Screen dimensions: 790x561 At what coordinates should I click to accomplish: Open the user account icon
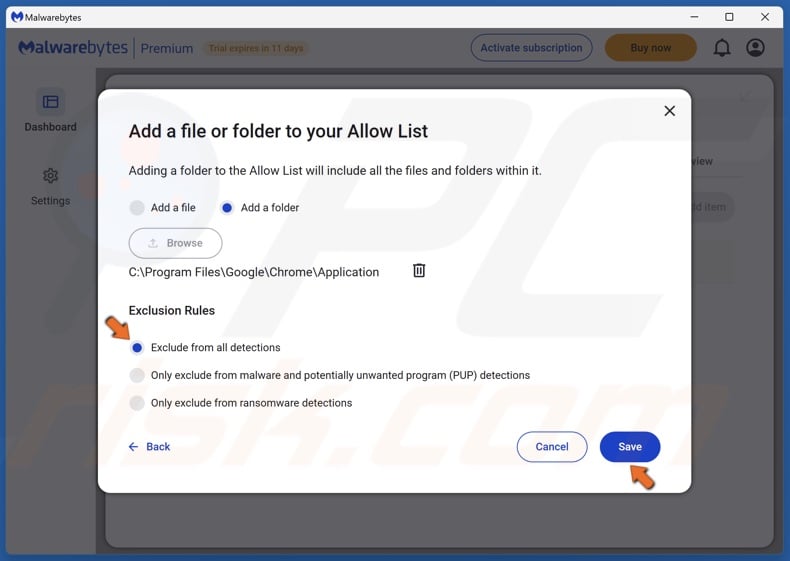[x=755, y=48]
